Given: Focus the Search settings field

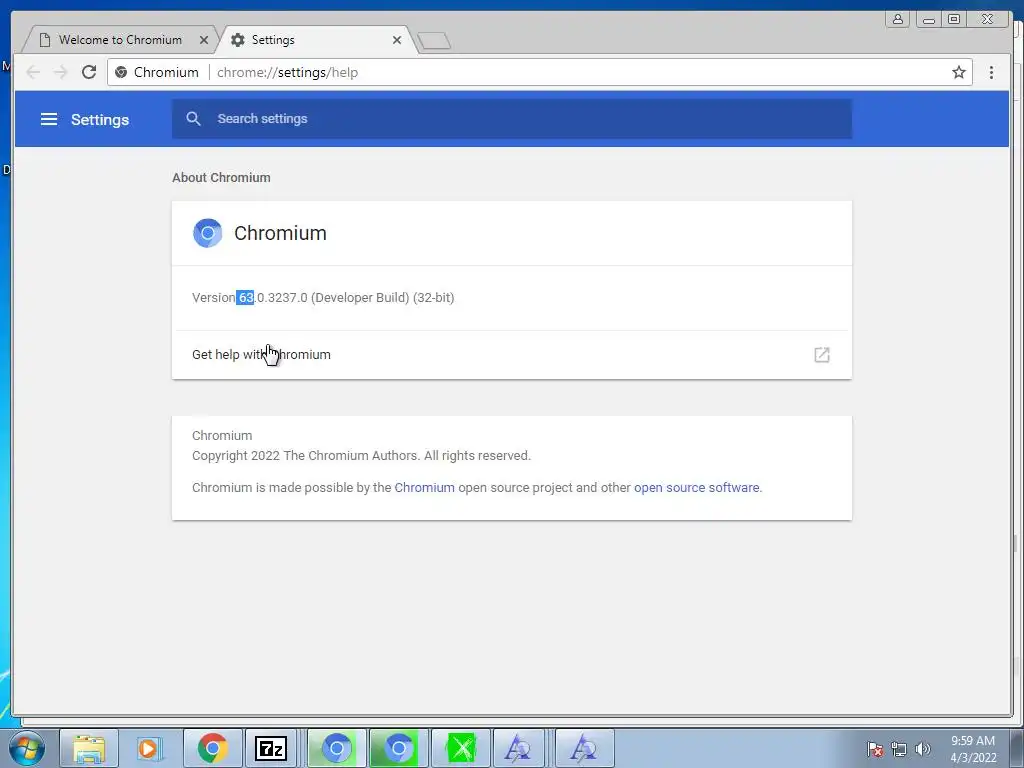Looking at the screenshot, I should (x=512, y=118).
